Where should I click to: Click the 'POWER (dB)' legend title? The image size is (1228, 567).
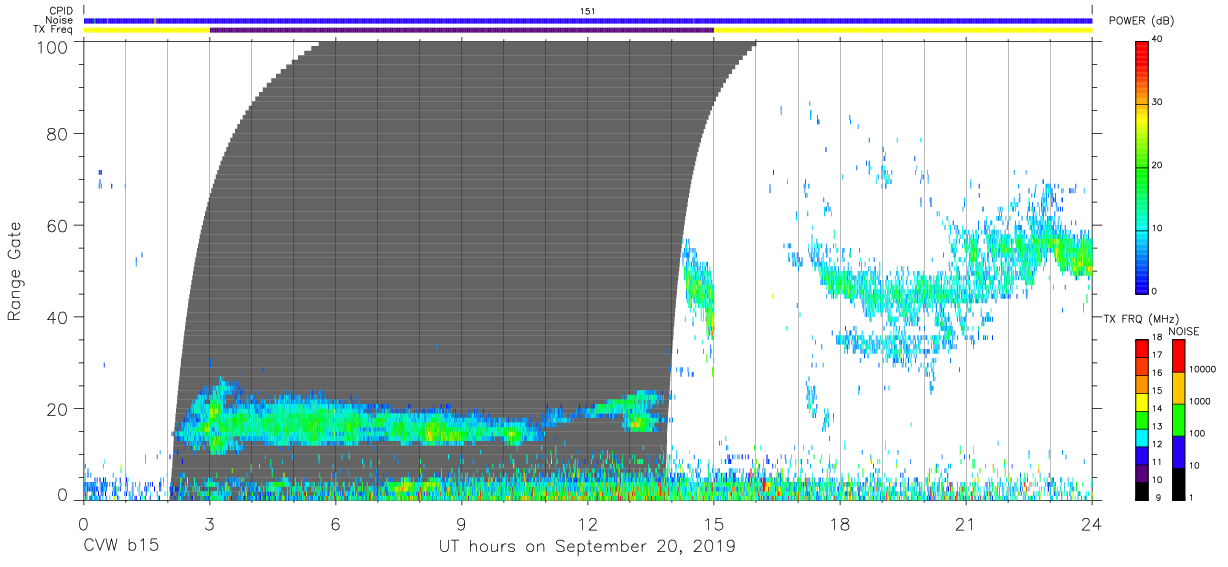tap(1142, 21)
